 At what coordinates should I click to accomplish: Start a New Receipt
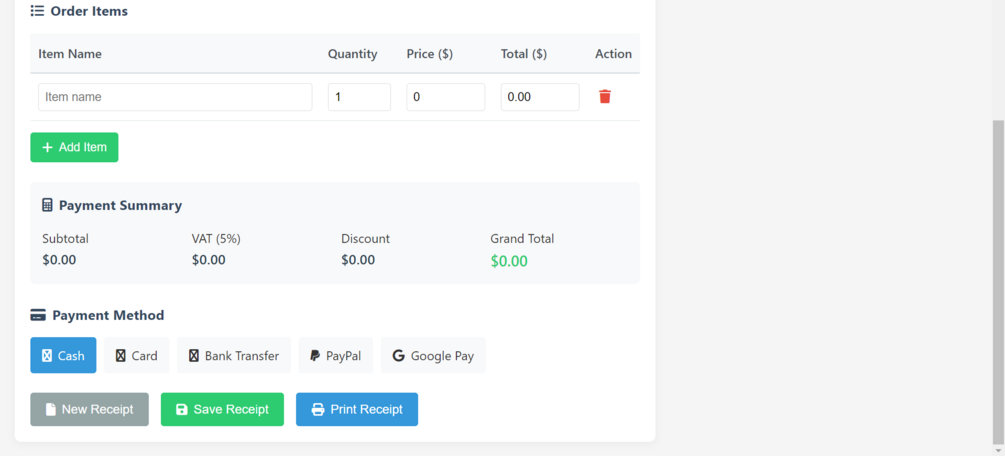pos(89,410)
